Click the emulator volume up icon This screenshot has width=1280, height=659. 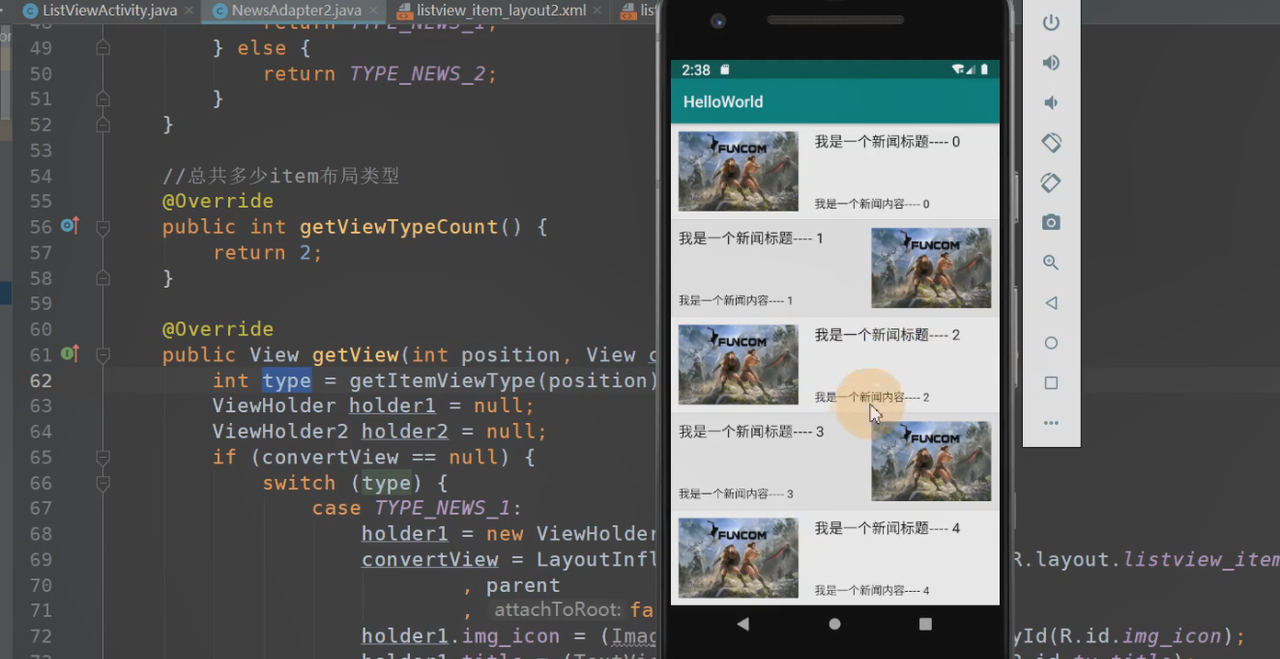coord(1051,63)
